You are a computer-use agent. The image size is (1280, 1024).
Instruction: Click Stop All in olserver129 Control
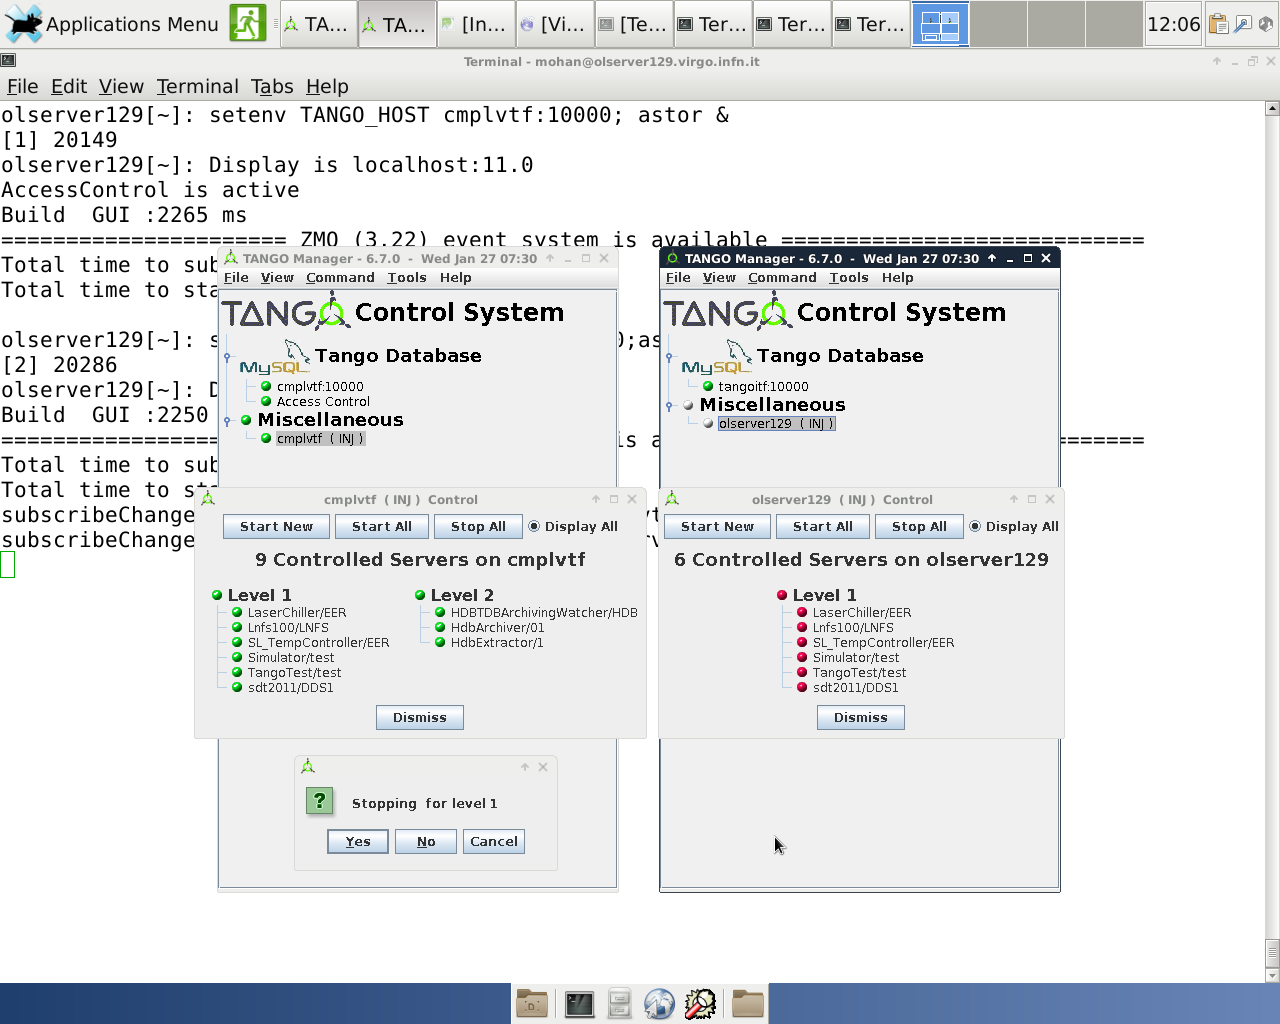pos(919,526)
